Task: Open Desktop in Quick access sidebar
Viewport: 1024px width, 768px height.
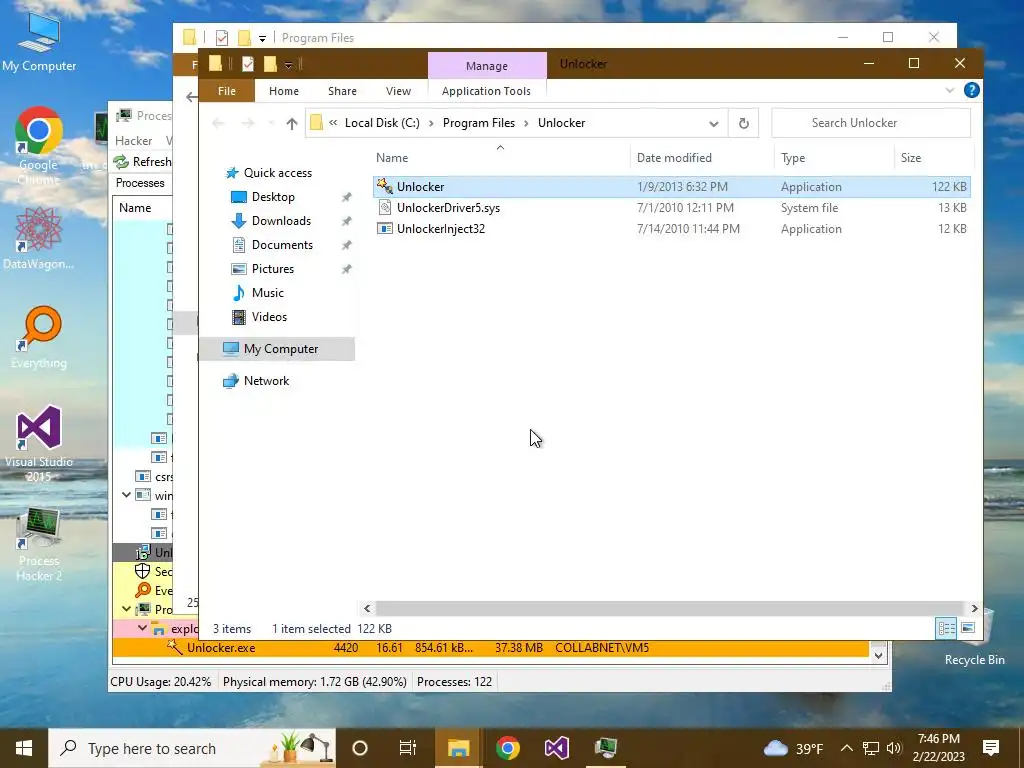Action: [273, 197]
